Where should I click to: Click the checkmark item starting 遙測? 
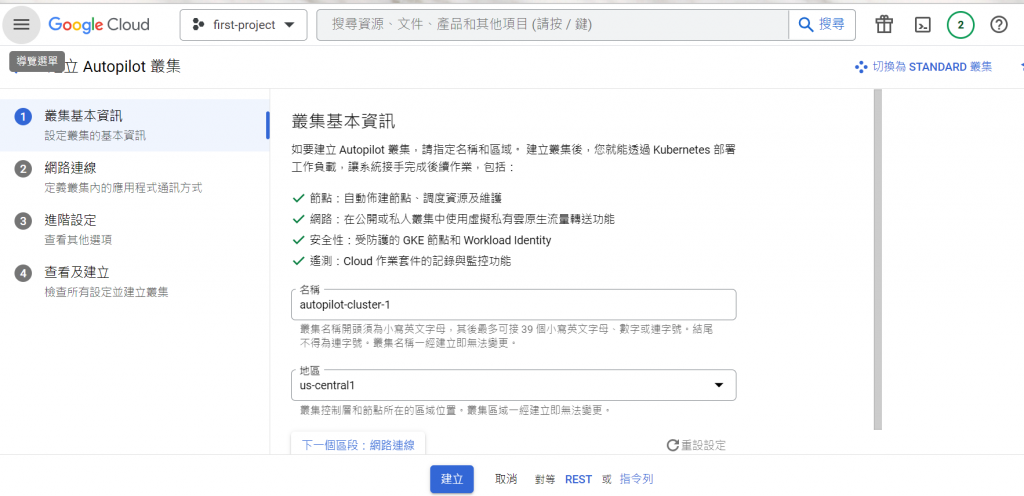402,261
